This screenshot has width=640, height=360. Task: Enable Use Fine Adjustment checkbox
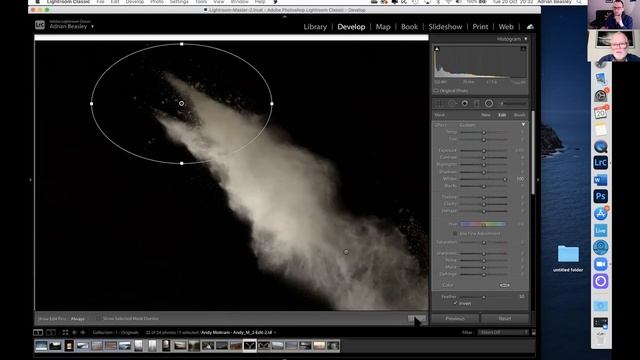pos(455,233)
